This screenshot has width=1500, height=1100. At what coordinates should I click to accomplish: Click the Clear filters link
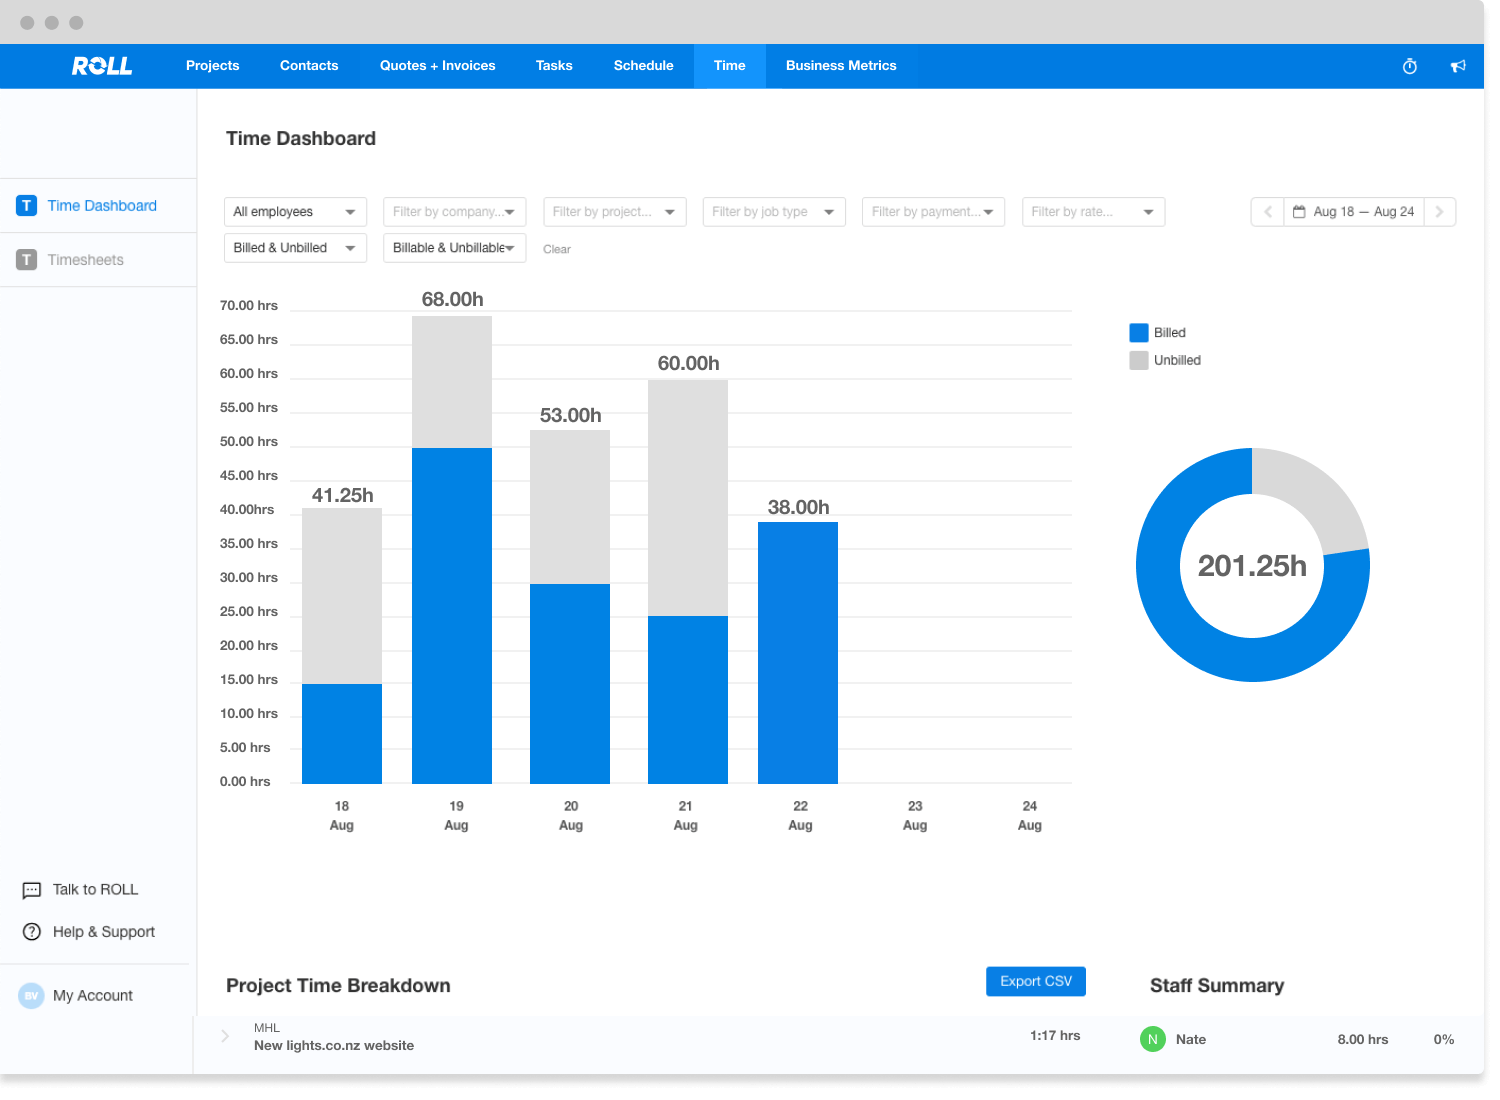(557, 249)
